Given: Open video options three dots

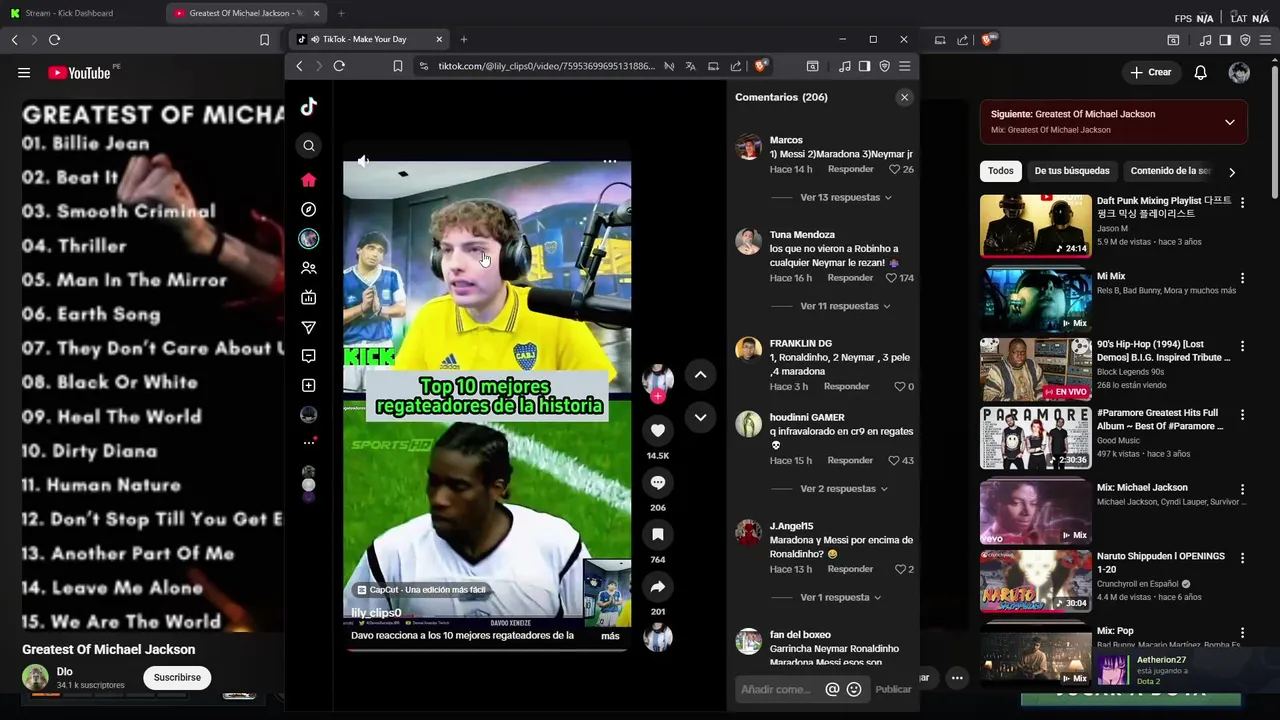Looking at the screenshot, I should coord(609,161).
